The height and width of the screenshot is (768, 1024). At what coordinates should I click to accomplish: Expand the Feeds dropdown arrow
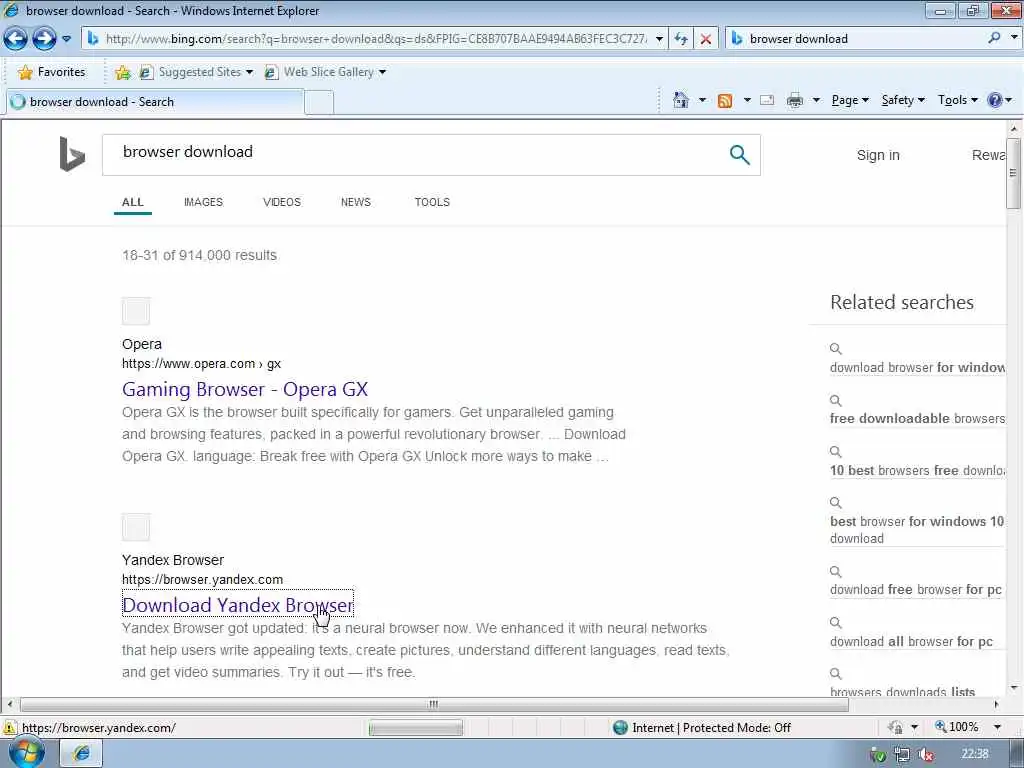pyautogui.click(x=746, y=100)
